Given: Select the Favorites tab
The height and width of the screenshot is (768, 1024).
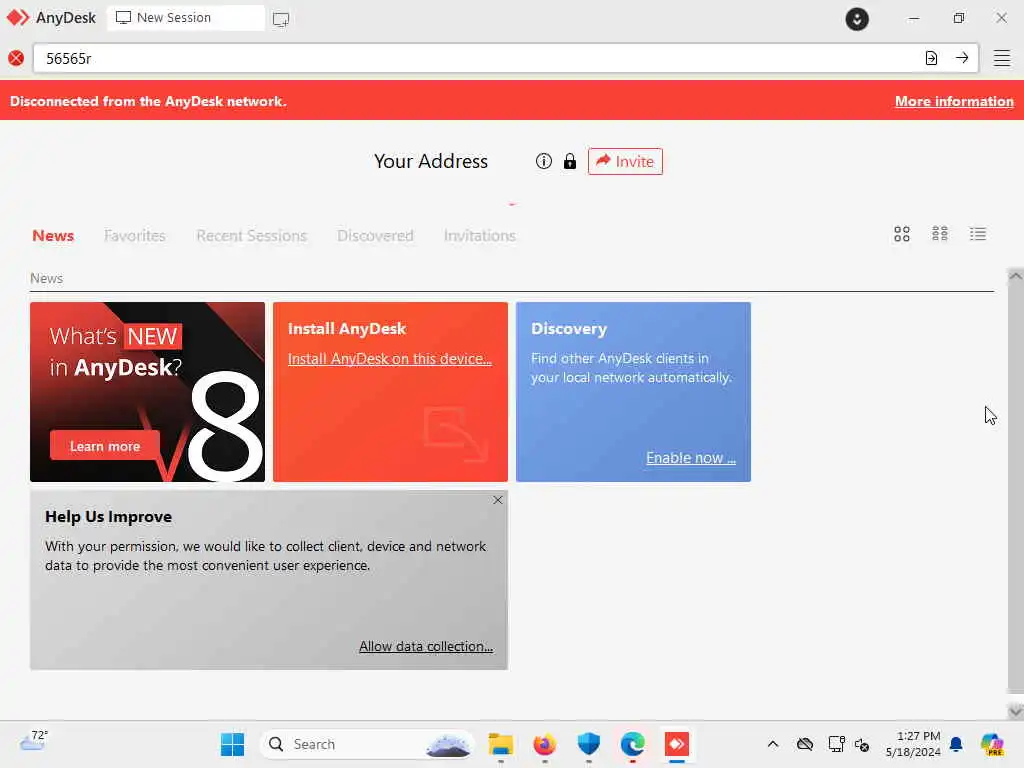Looking at the screenshot, I should [x=135, y=236].
